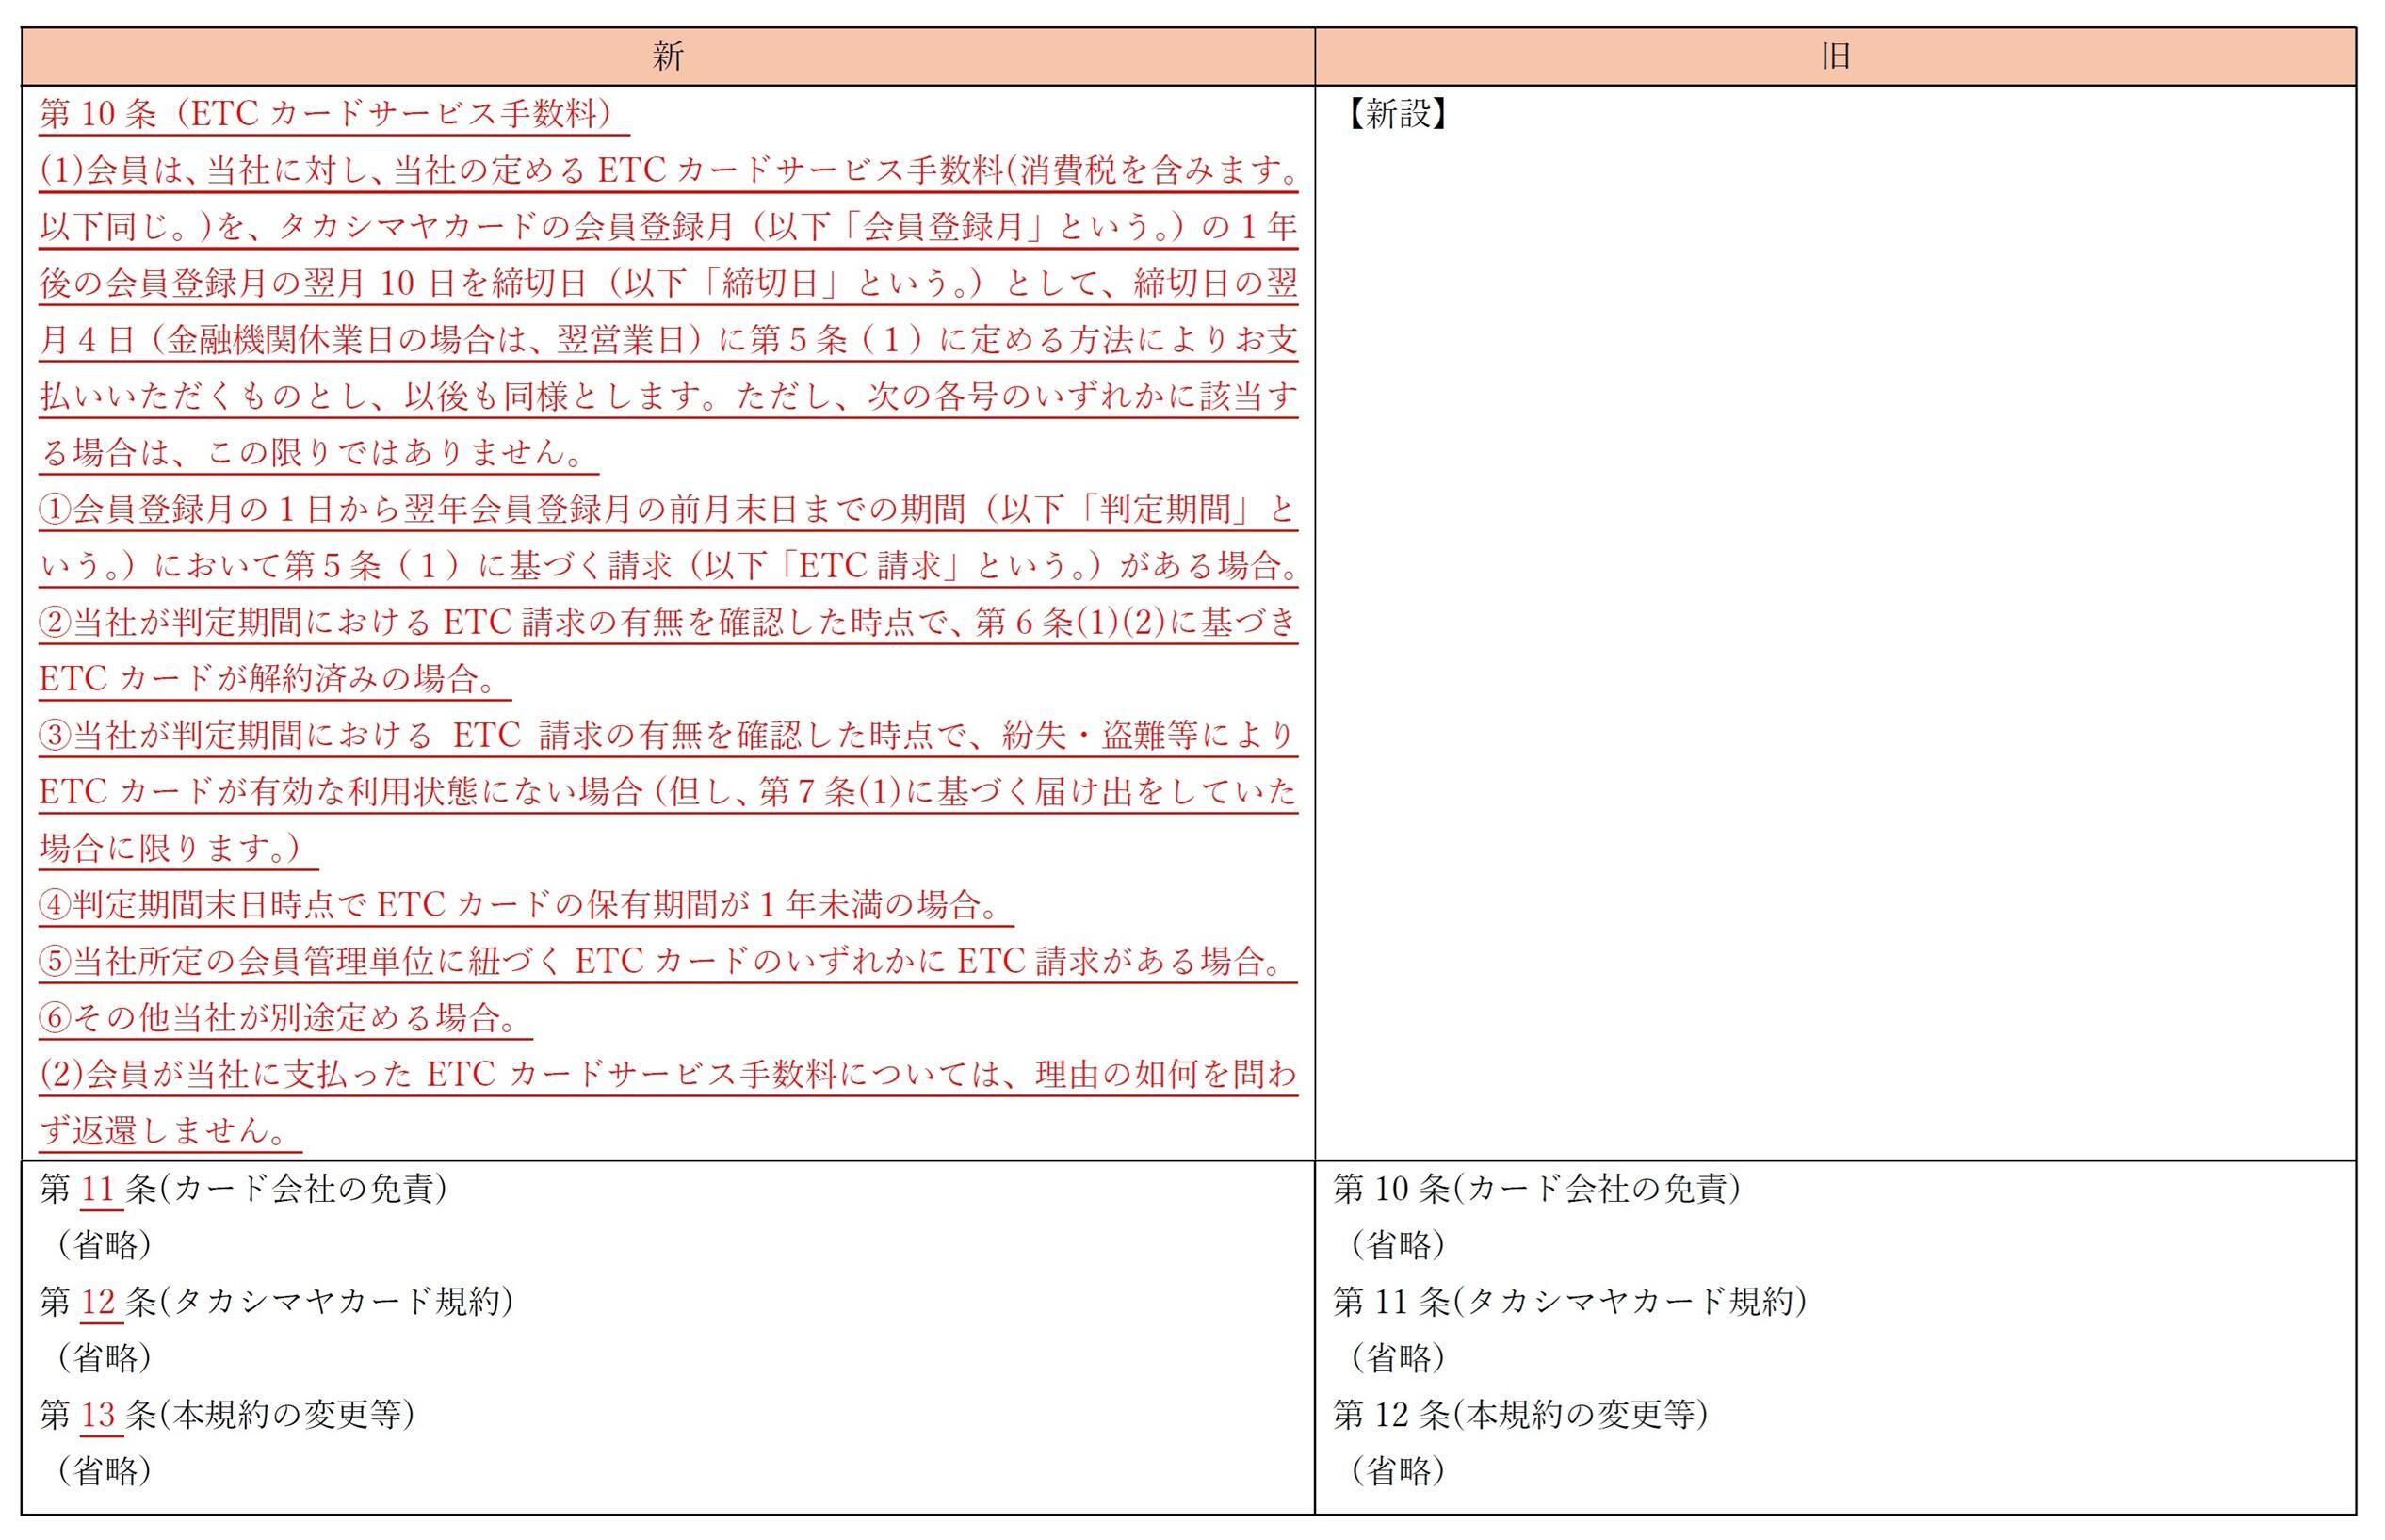The image size is (2385, 1540).
Task: Click the 新 column header
Action: (x=668, y=57)
